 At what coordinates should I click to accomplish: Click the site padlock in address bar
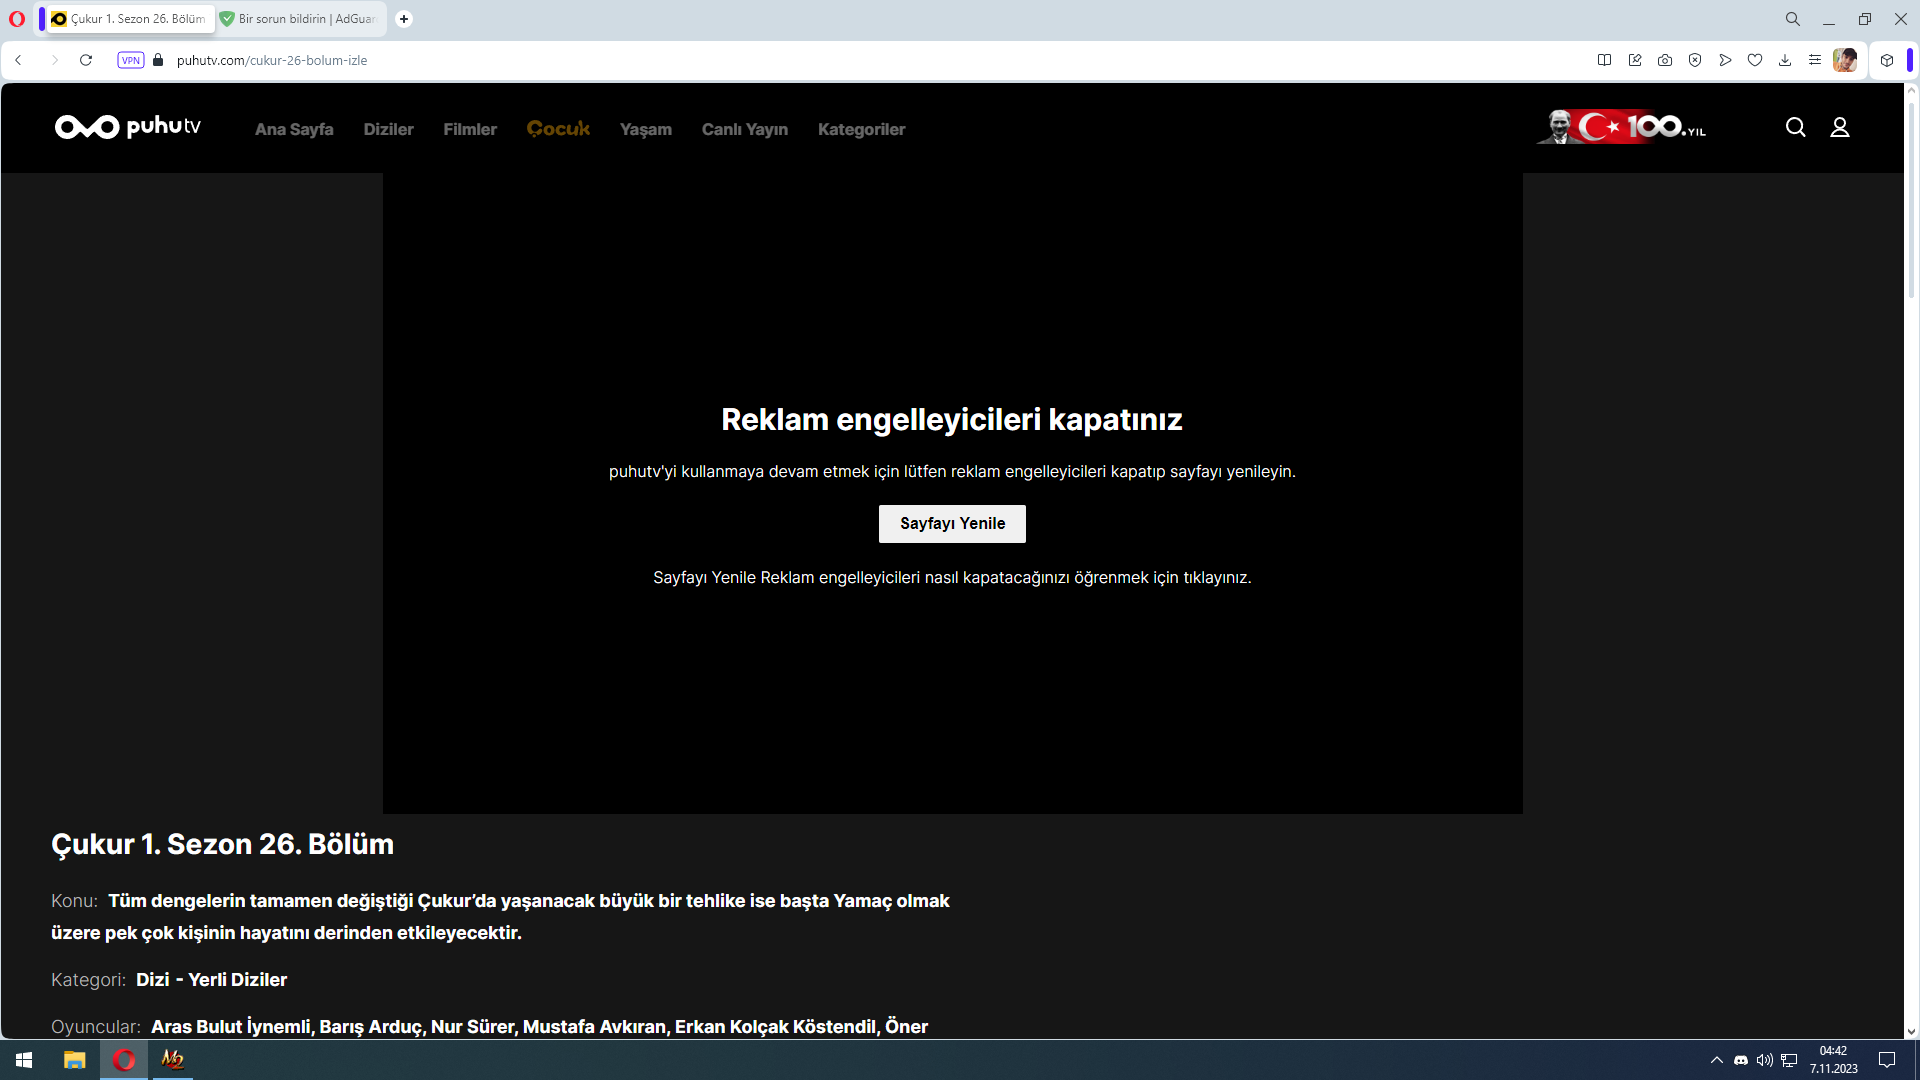tap(157, 60)
